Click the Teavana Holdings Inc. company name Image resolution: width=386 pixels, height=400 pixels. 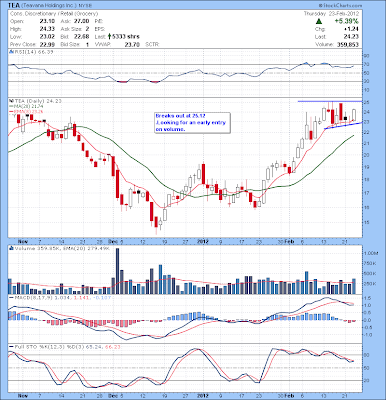[x=50, y=6]
